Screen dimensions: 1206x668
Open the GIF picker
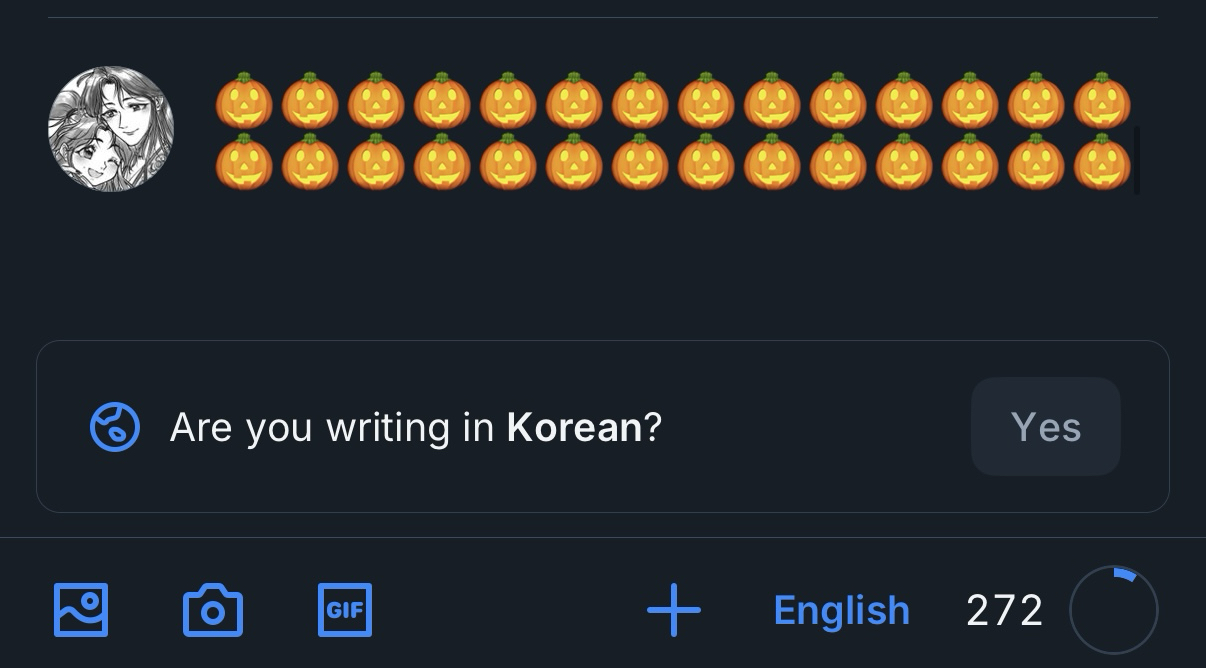pyautogui.click(x=345, y=610)
